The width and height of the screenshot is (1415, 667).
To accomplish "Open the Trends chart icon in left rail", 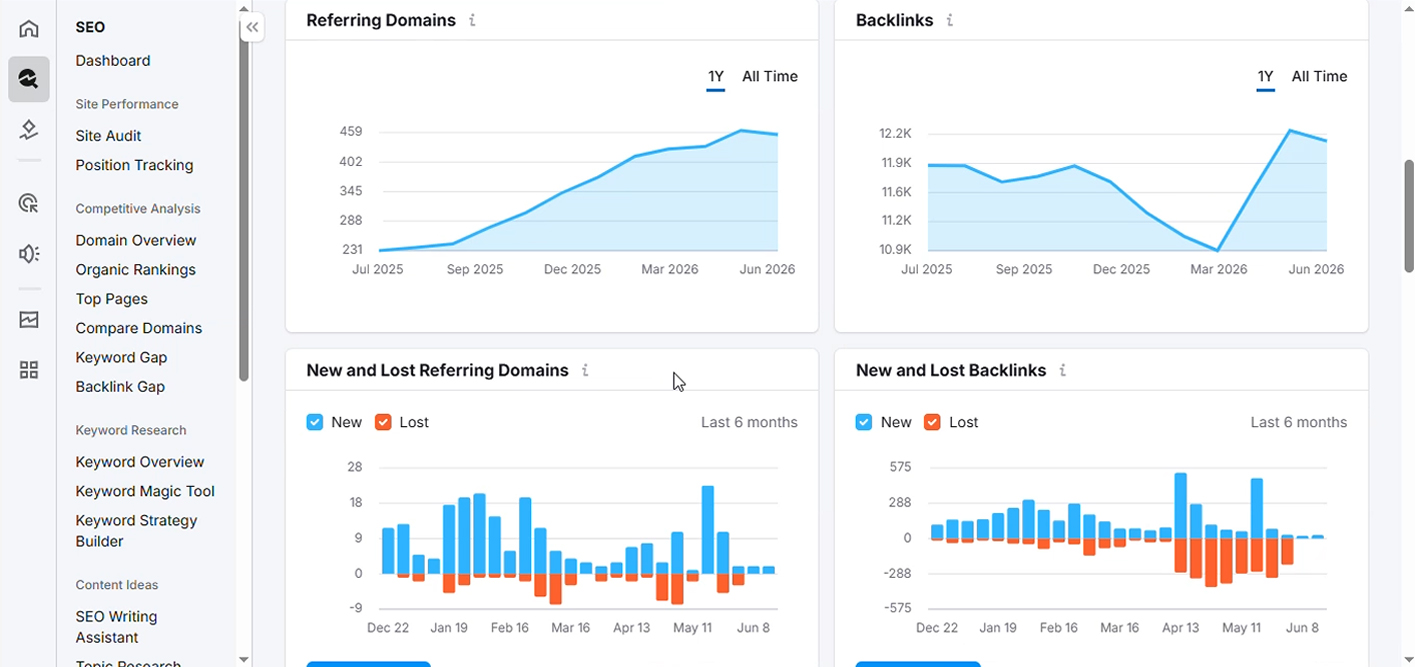I will coord(29,320).
